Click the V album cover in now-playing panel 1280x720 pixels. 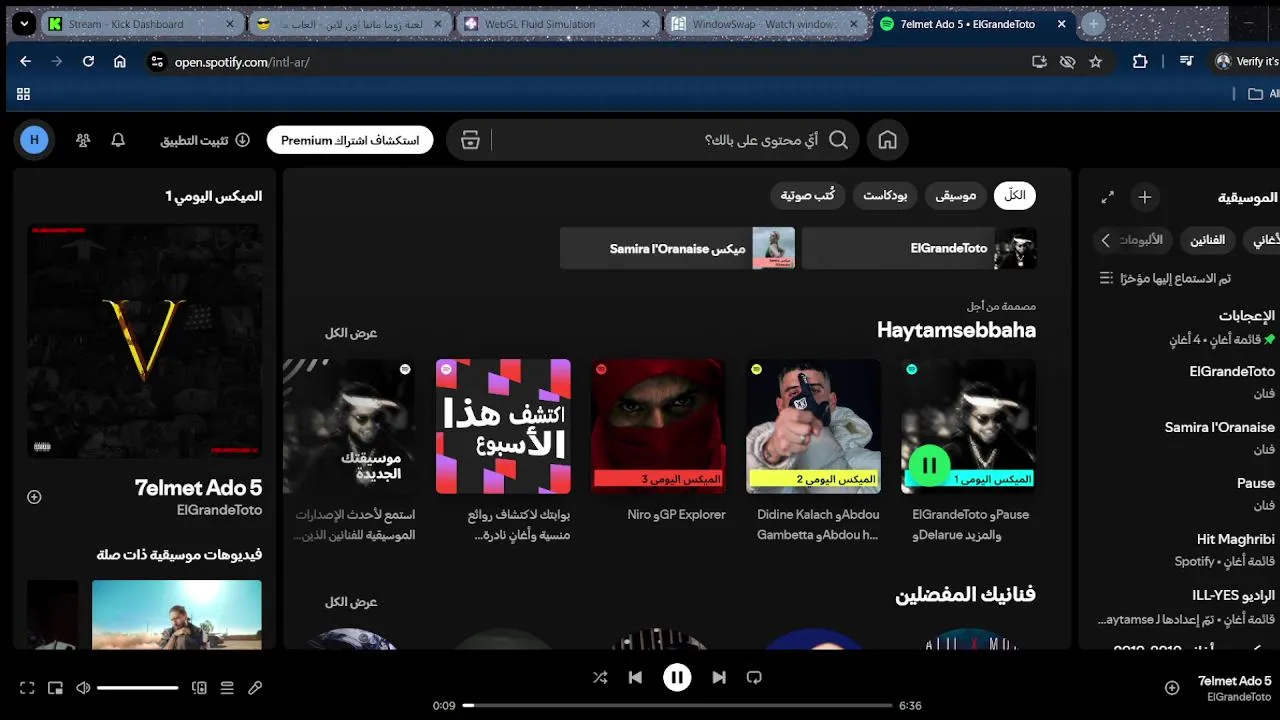[x=145, y=341]
